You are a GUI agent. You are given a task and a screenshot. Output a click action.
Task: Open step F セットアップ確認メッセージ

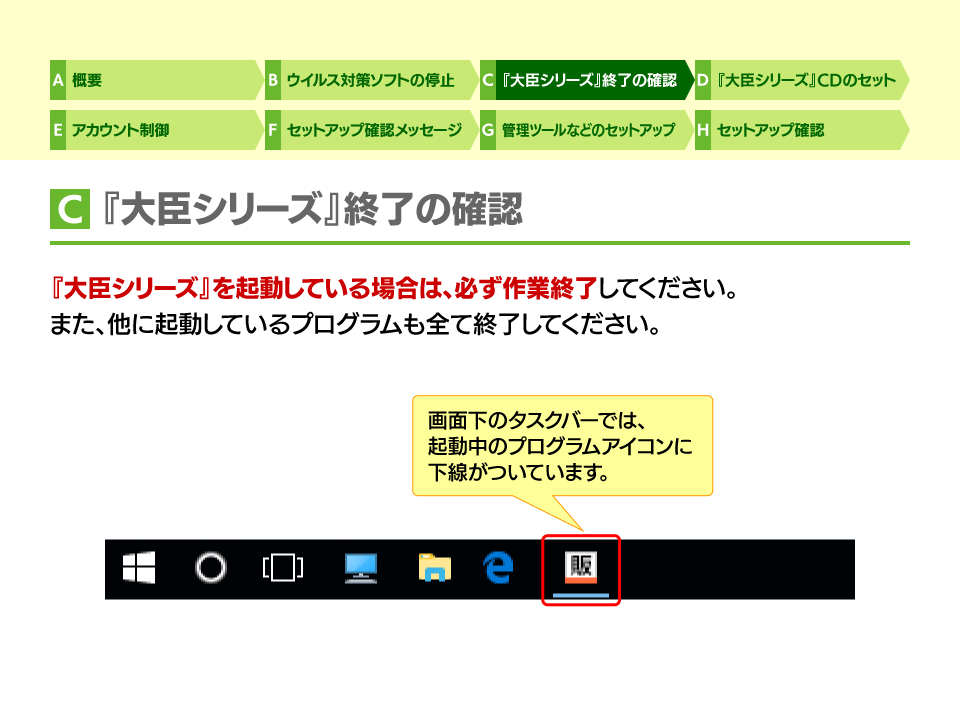tap(372, 130)
